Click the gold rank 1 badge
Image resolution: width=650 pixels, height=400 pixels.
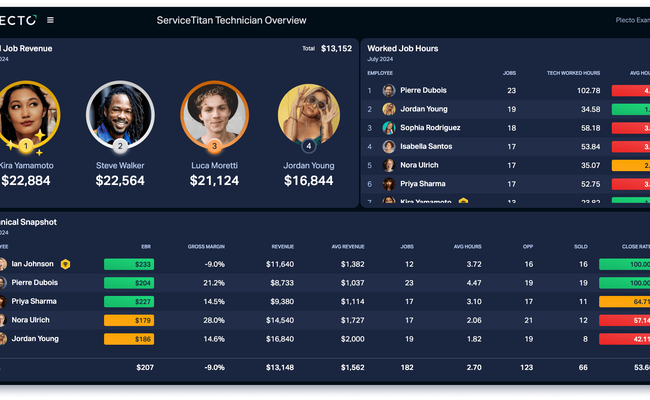click(26, 146)
